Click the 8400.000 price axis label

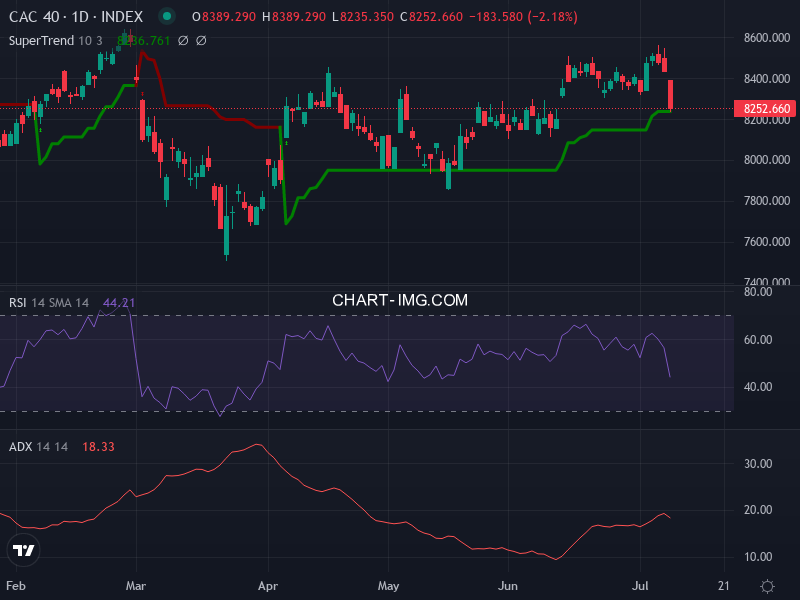767,79
